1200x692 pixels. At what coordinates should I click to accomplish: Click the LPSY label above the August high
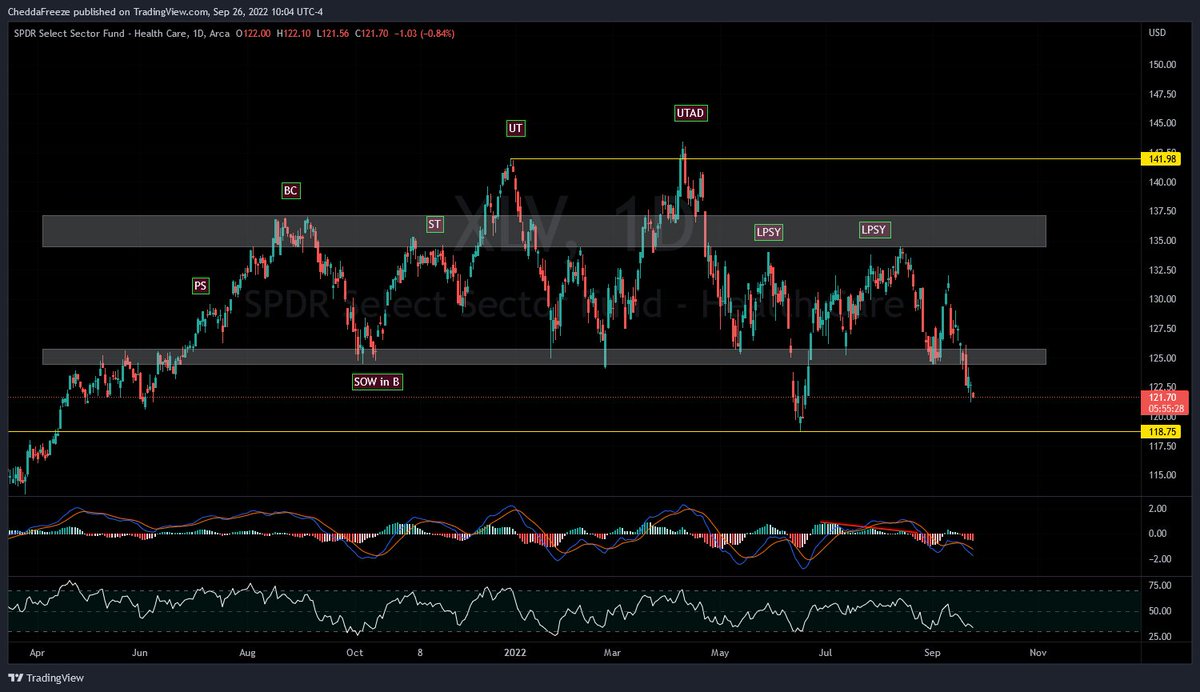(x=874, y=229)
